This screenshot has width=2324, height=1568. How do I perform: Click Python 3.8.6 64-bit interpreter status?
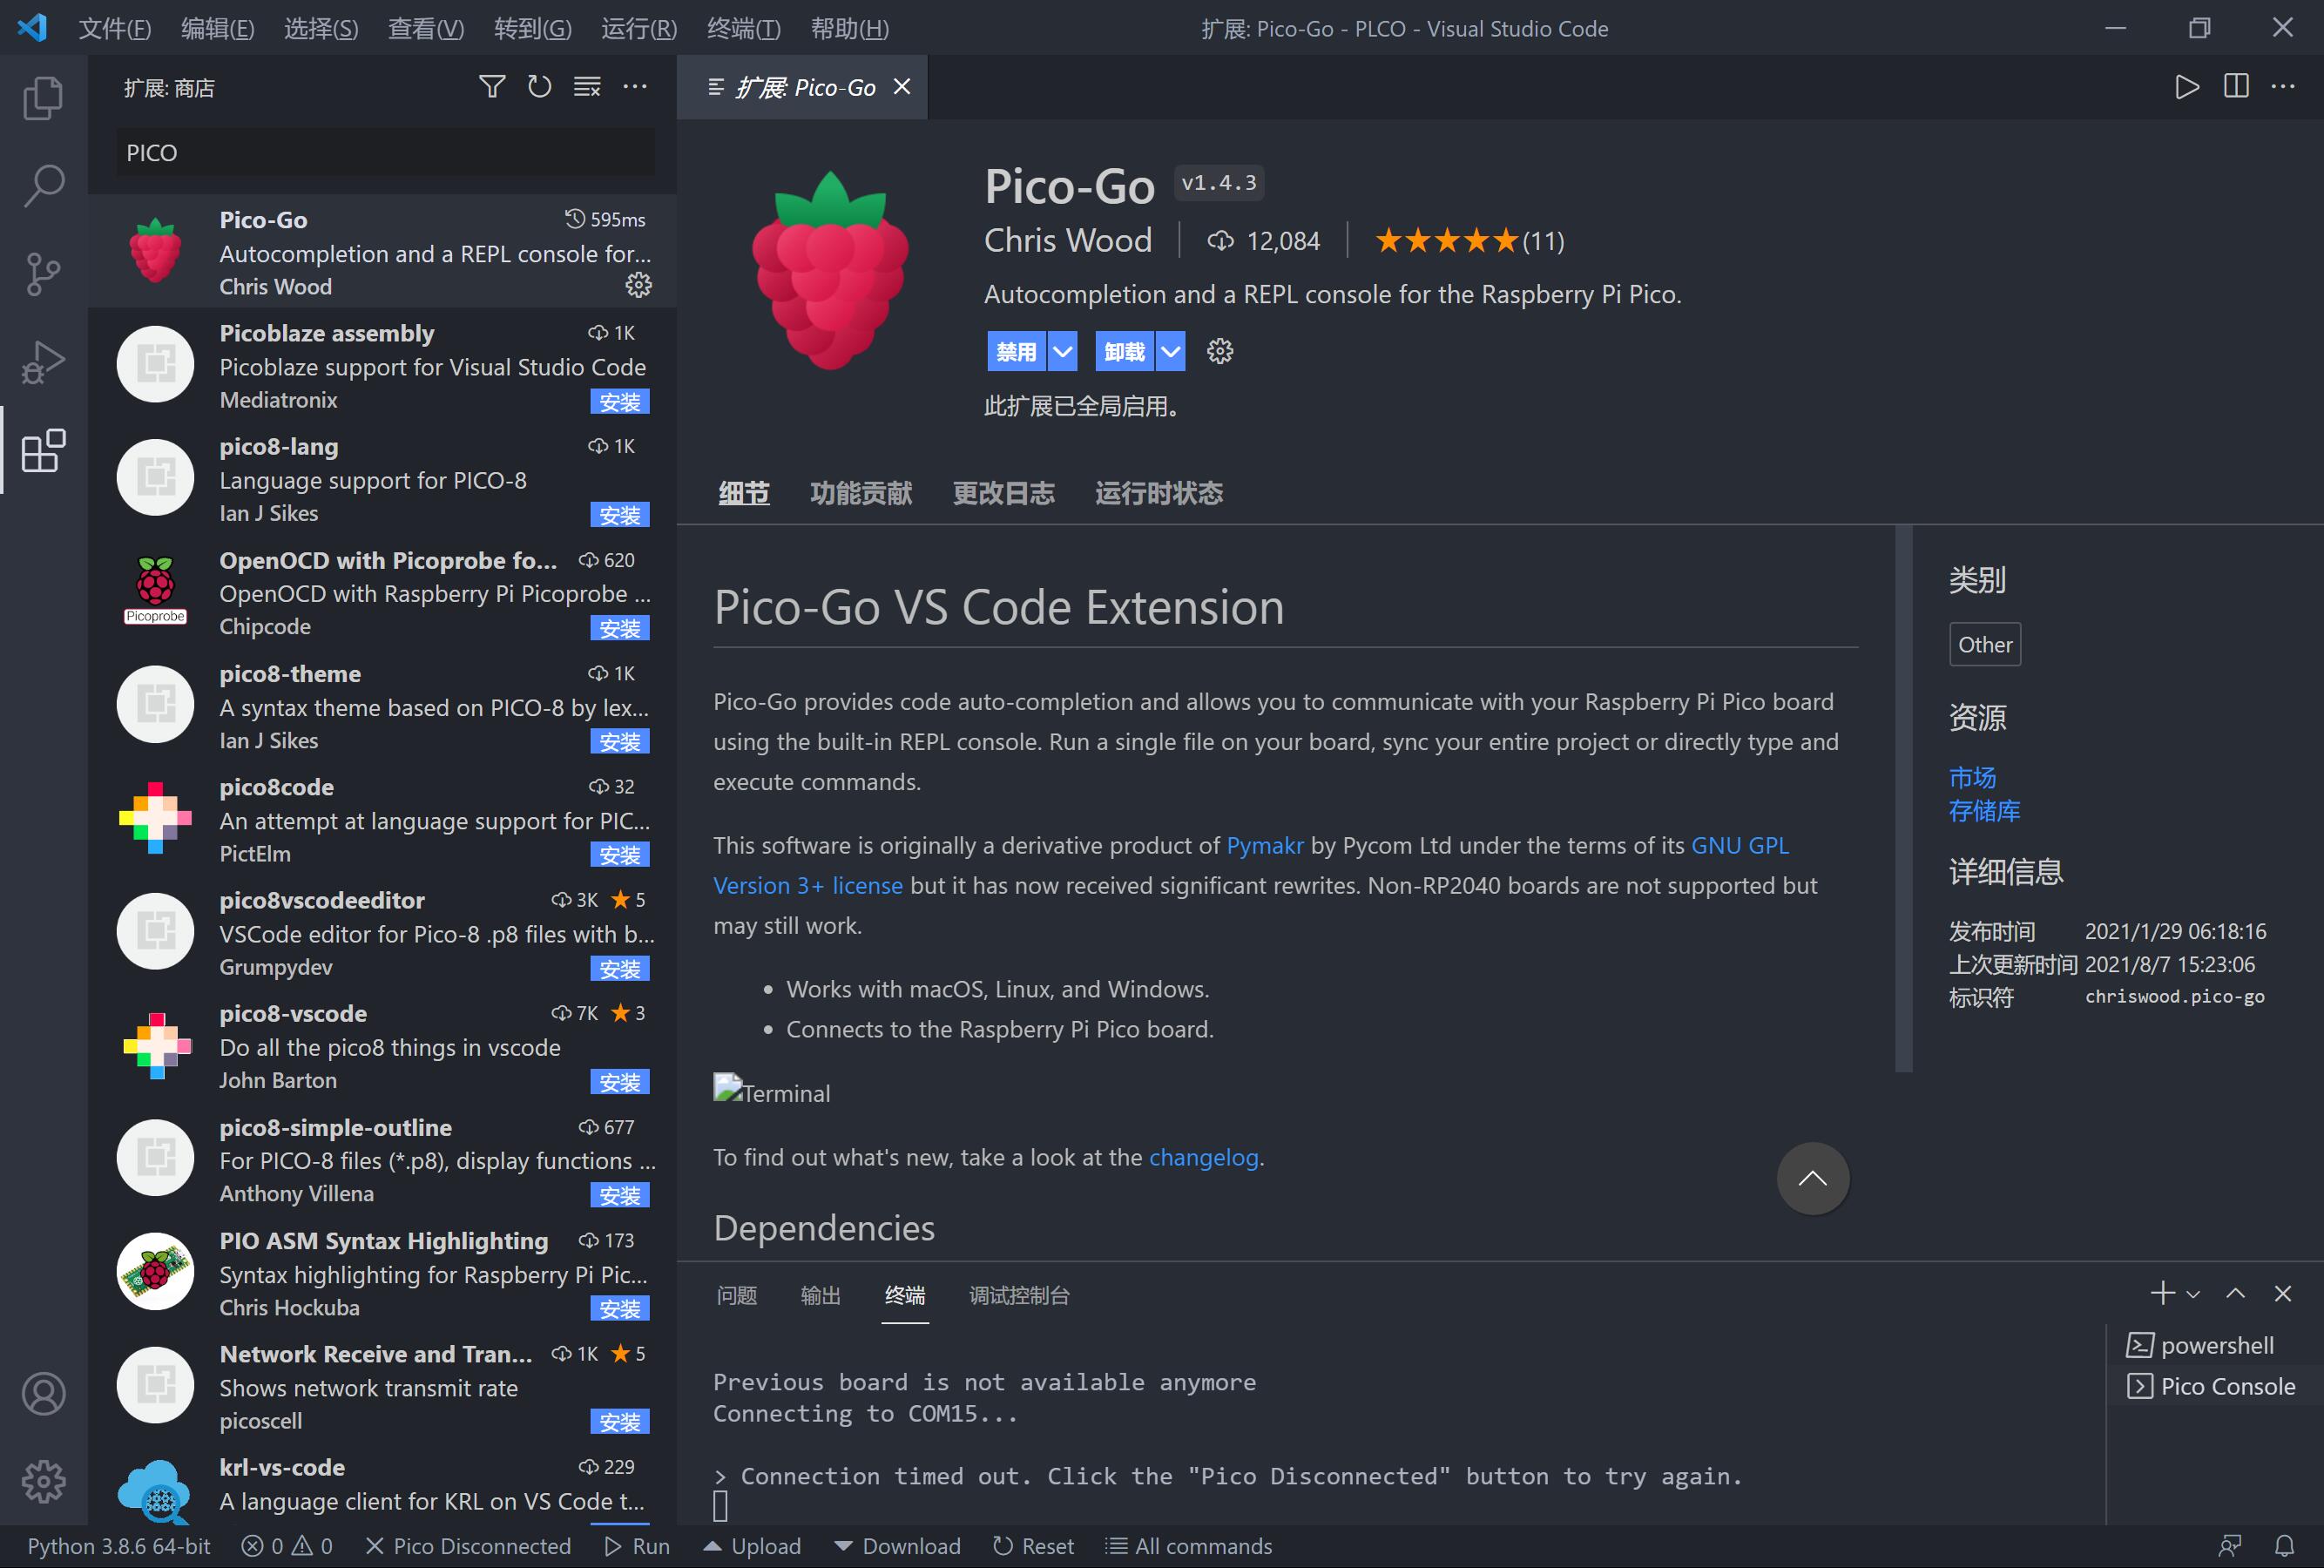[119, 1546]
